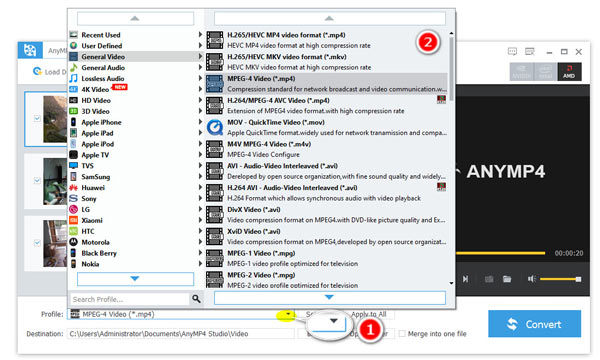Click the Samsung phone icon
The height and width of the screenshot is (360, 600).
(73, 177)
